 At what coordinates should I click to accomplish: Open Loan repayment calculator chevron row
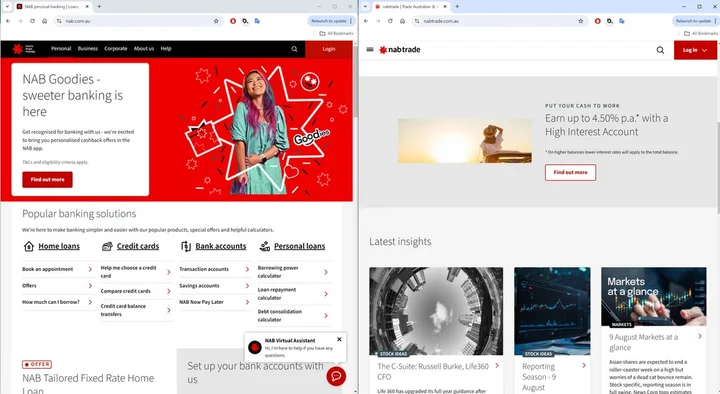(x=294, y=294)
